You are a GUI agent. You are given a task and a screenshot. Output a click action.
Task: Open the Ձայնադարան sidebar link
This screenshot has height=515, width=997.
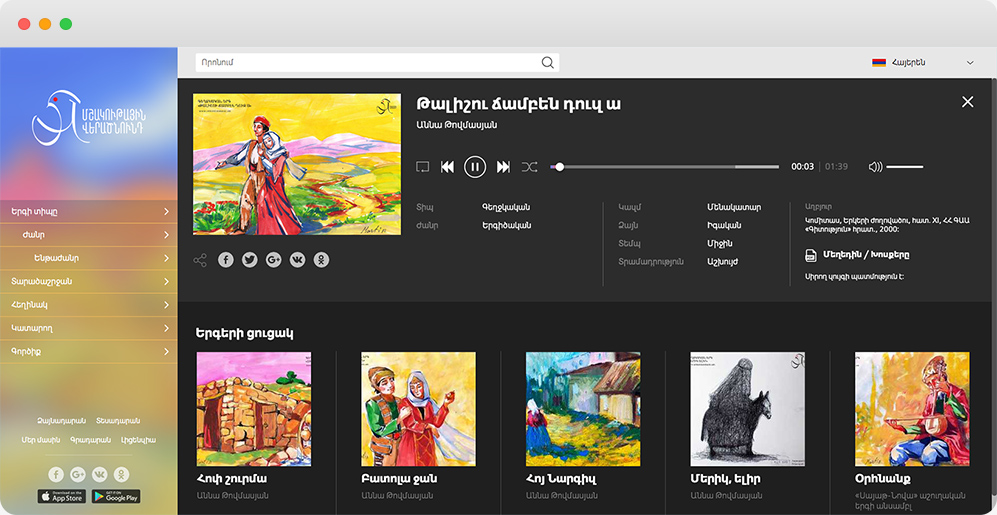coord(62,421)
